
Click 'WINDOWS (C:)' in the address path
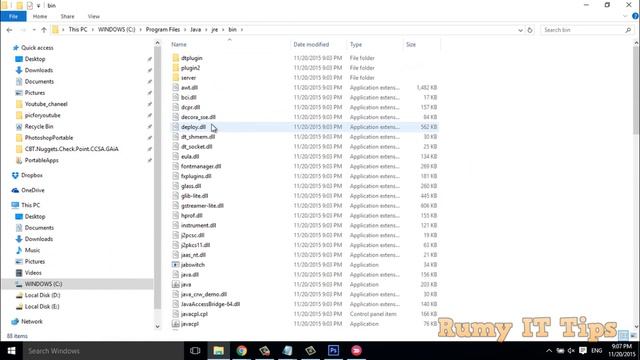[116, 30]
